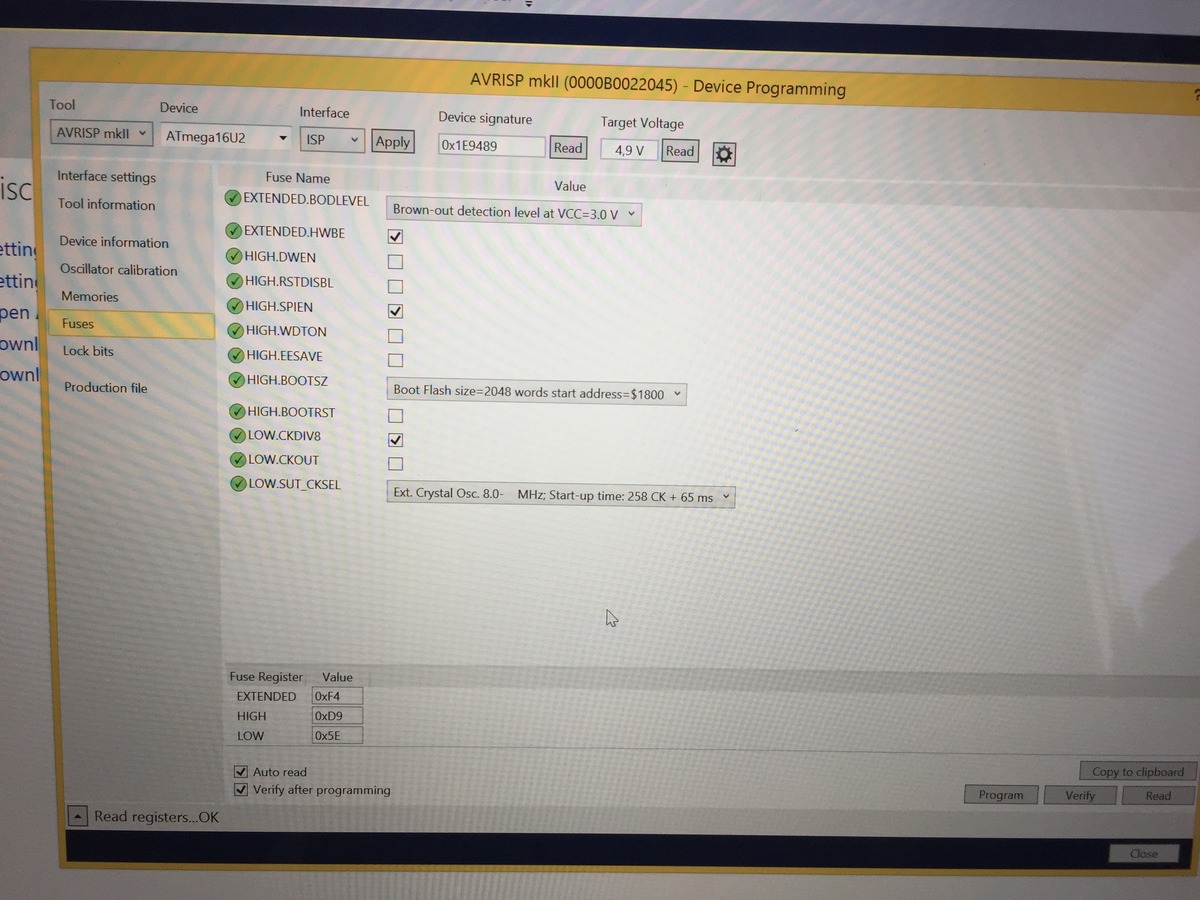This screenshot has width=1200, height=900.
Task: Uncheck the LOW.CKDIV8 fuse checkbox
Action: pos(395,440)
